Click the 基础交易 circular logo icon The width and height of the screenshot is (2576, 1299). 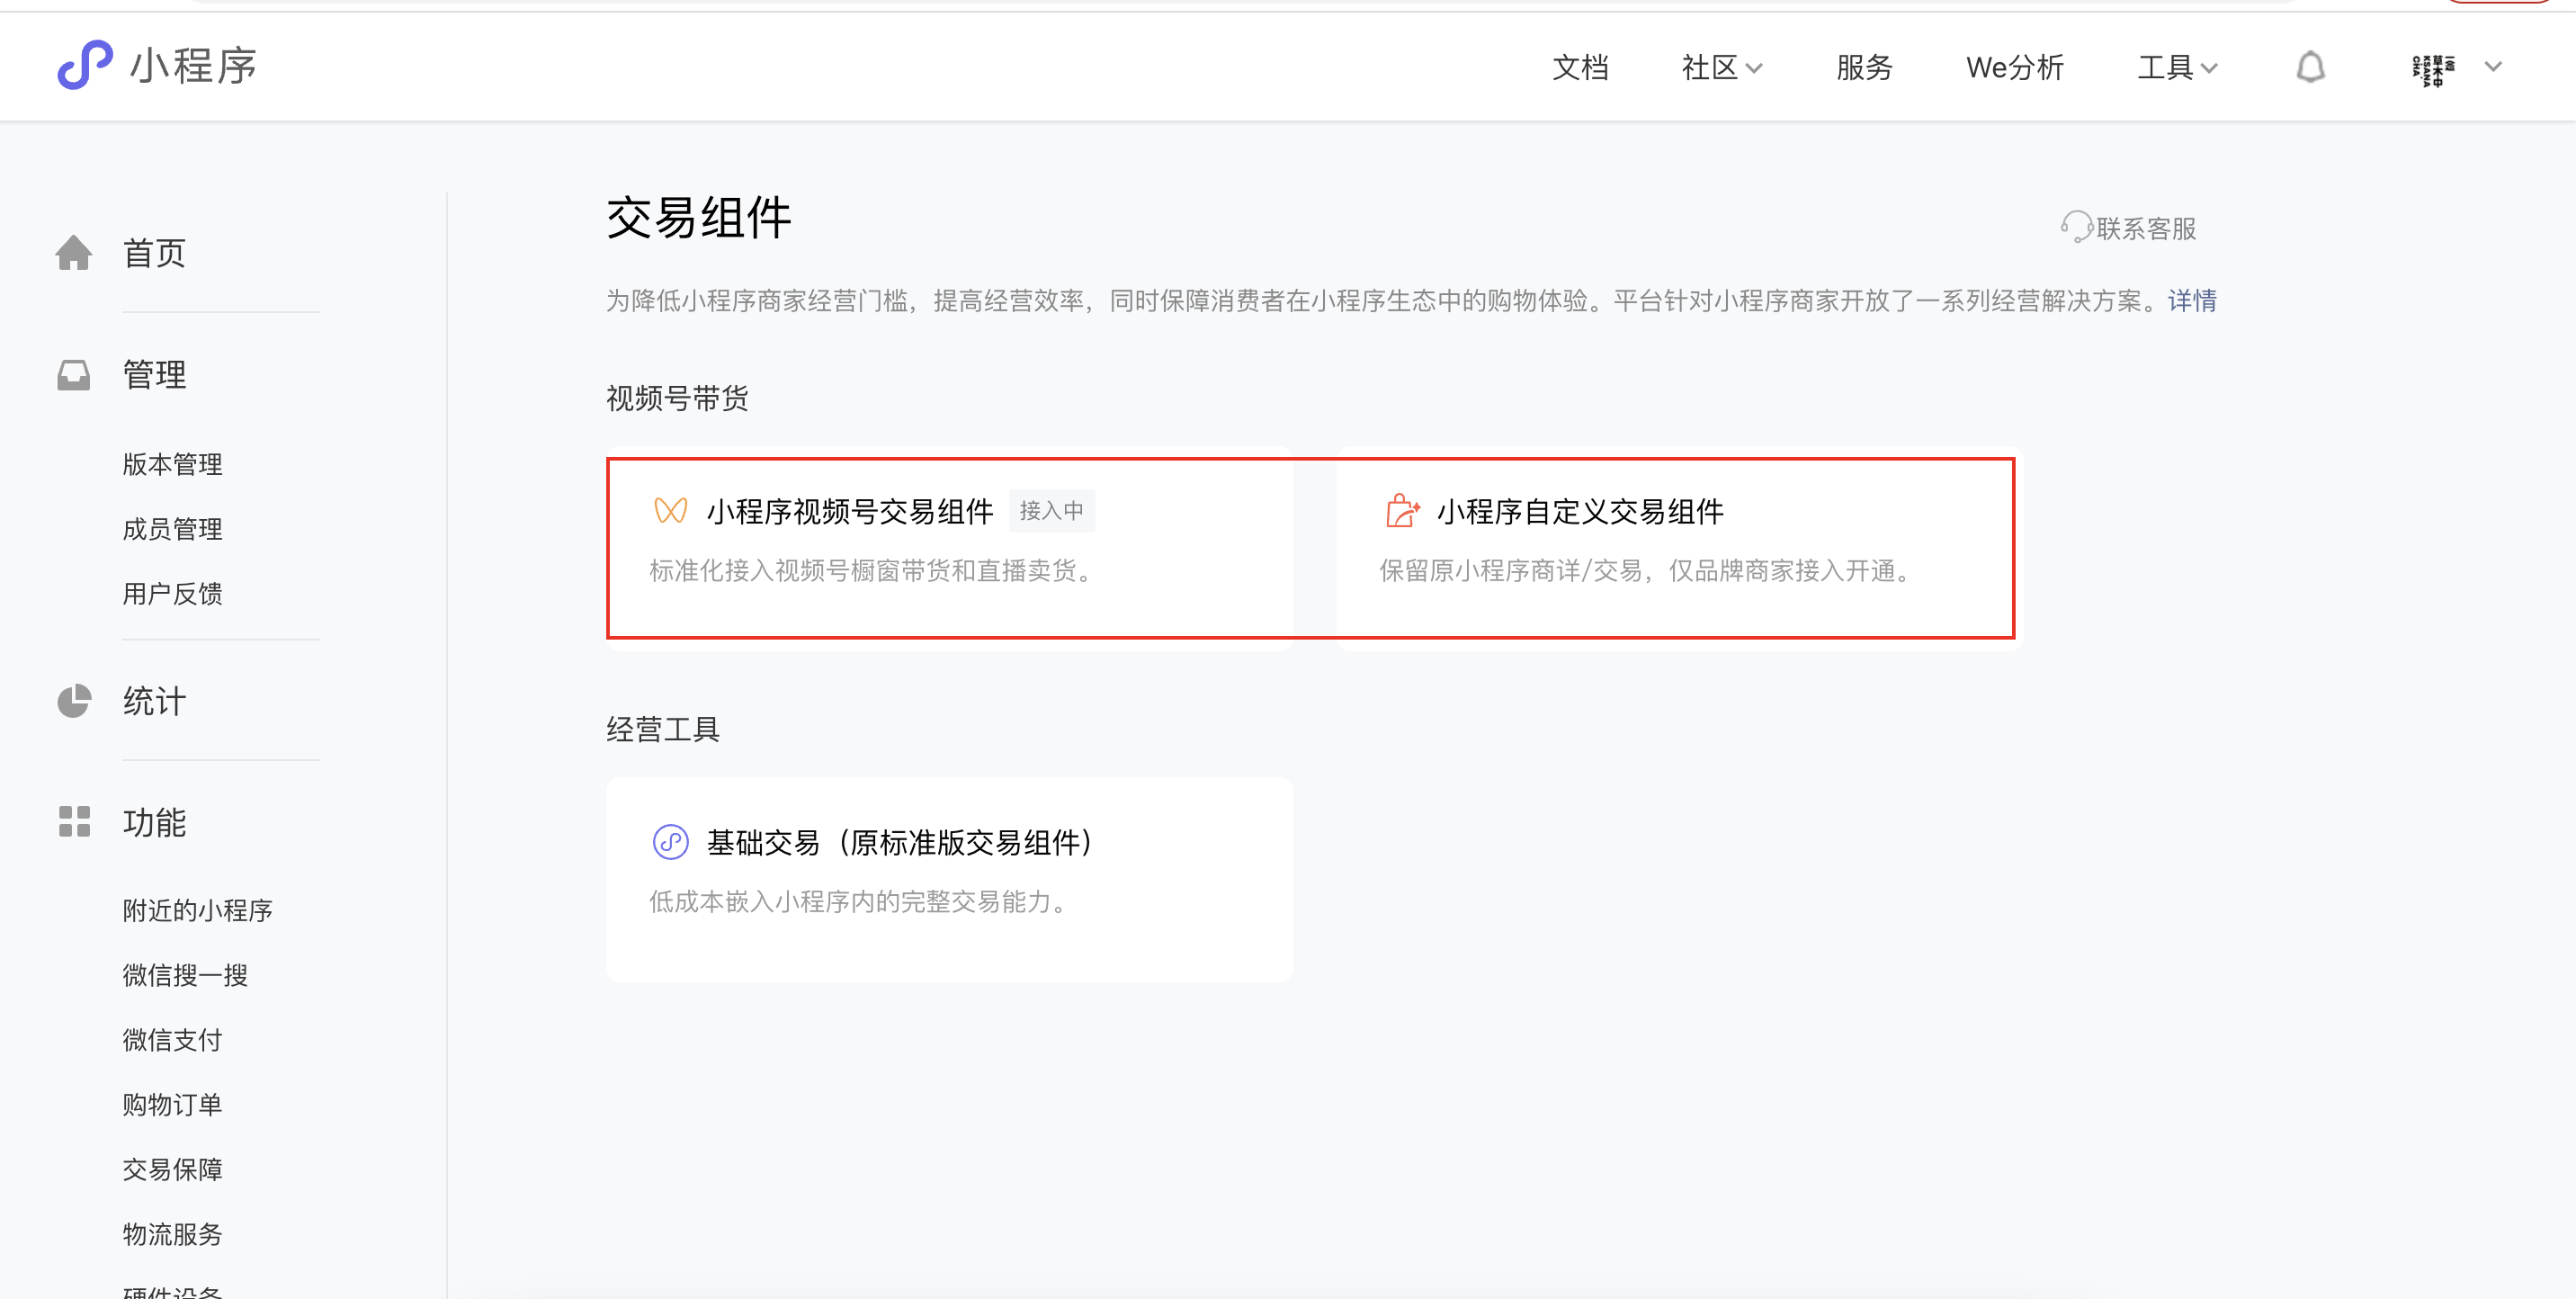(670, 842)
